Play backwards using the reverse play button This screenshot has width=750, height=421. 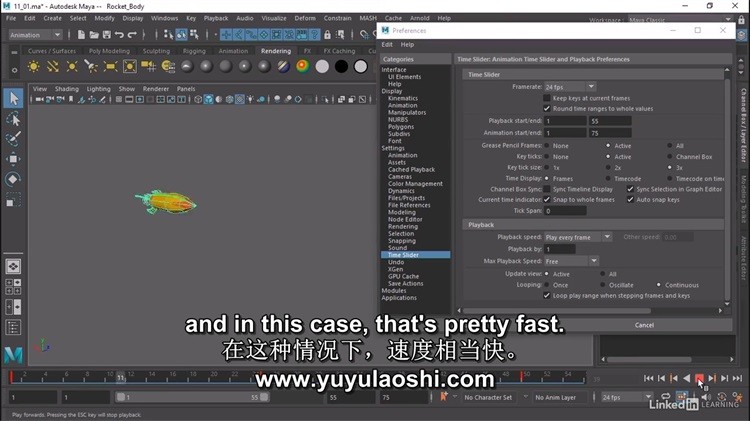pos(686,378)
